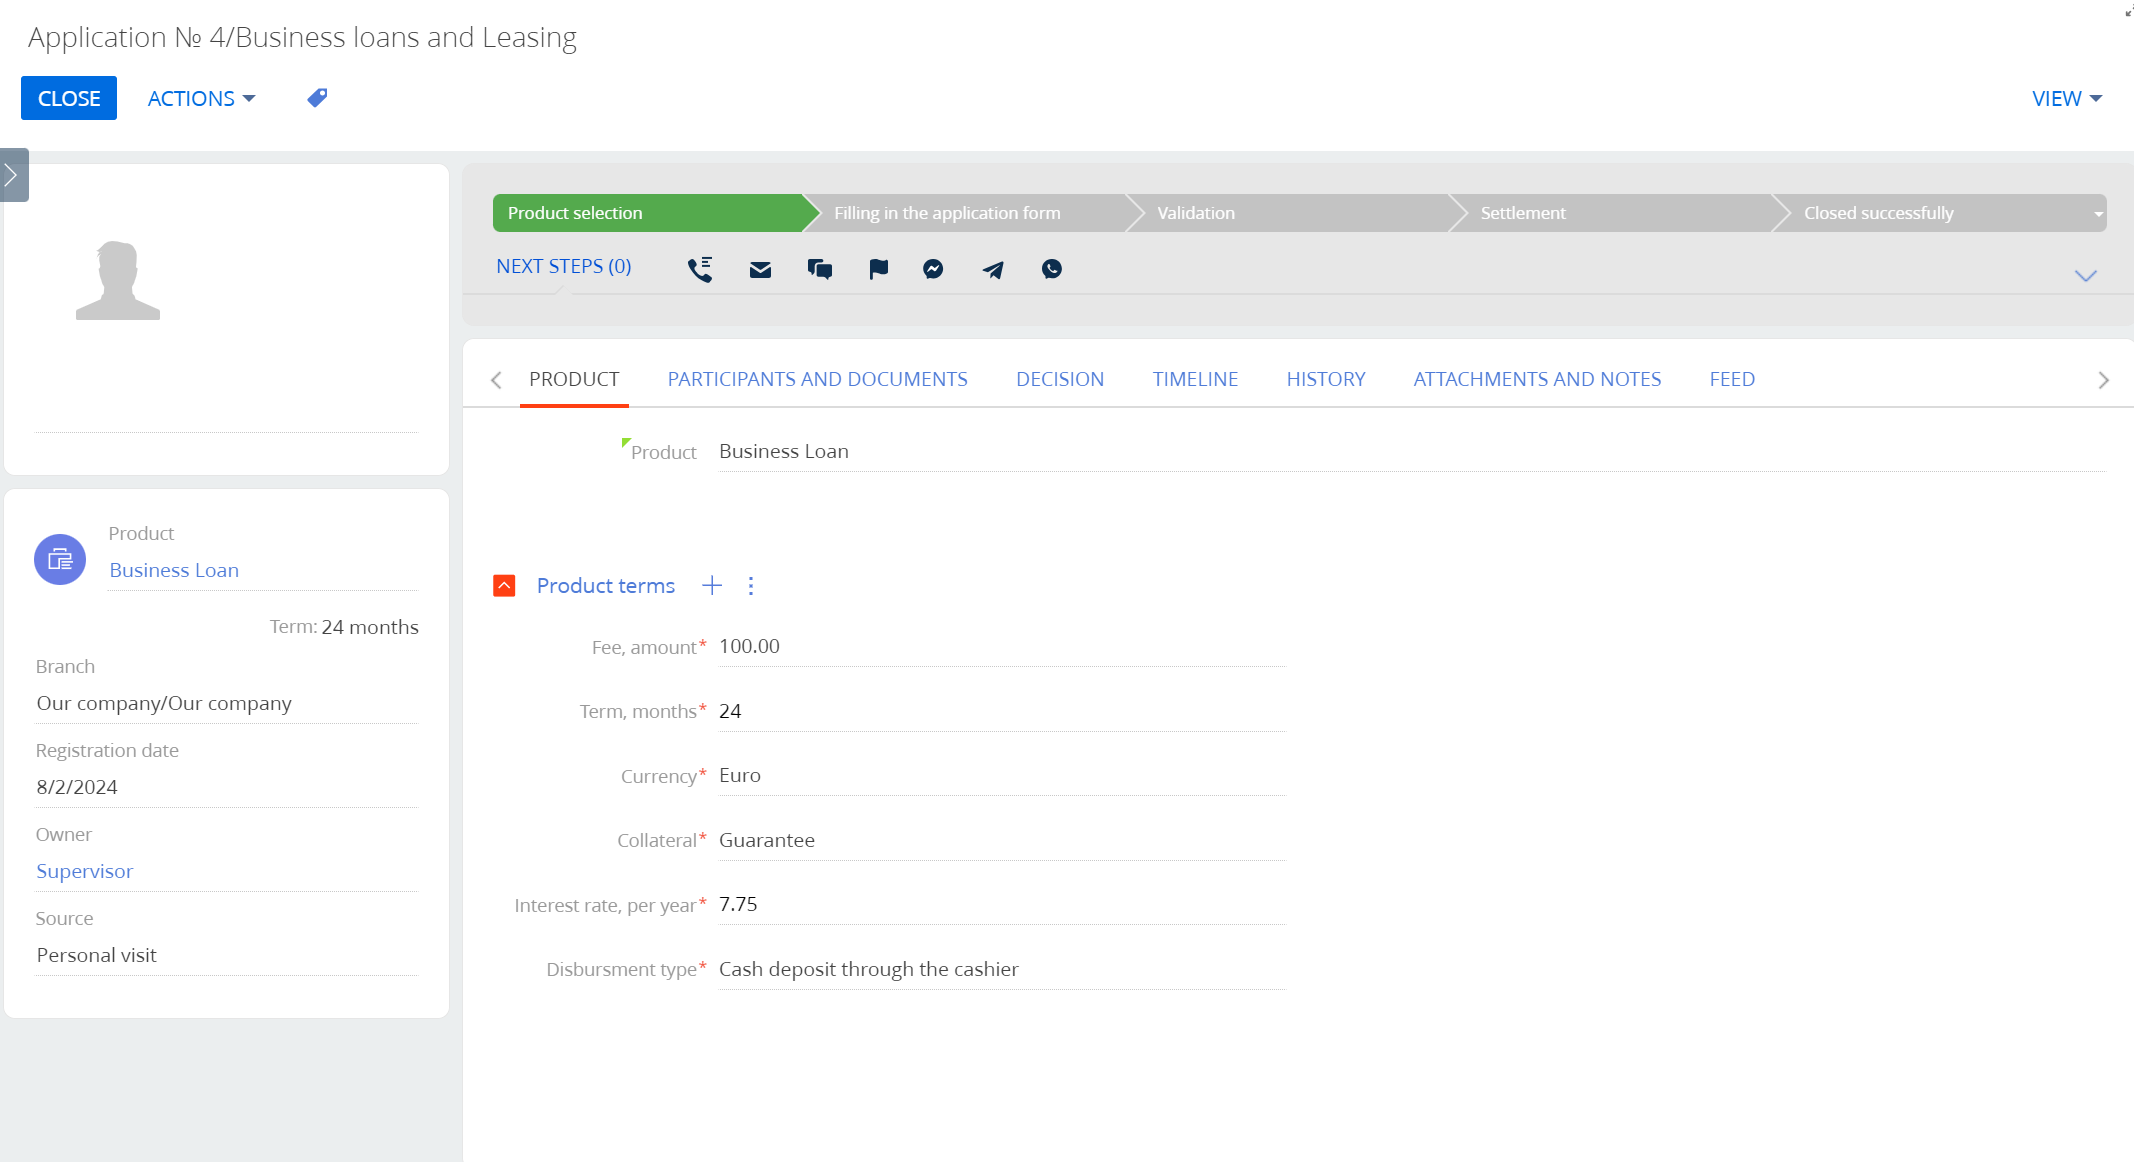Open the Product terms kebab menu

pos(751,585)
